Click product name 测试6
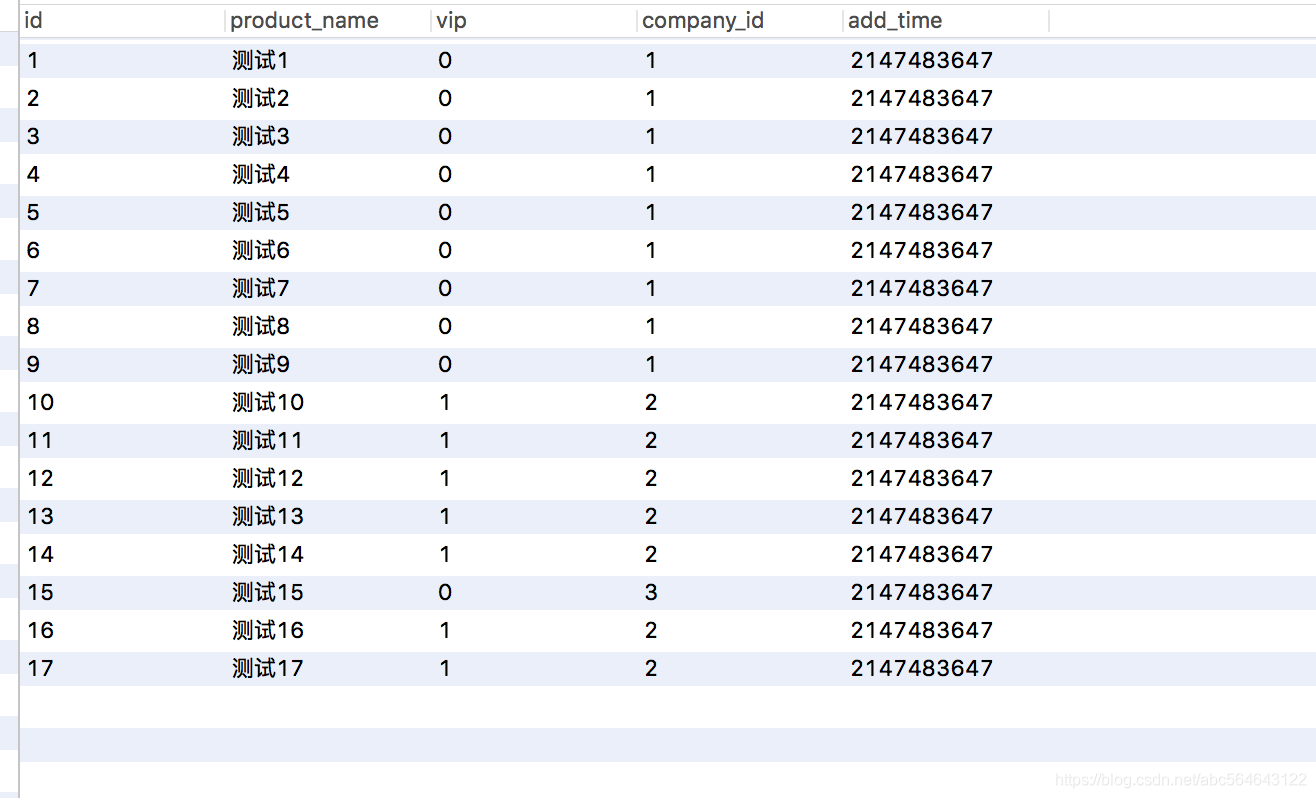The height and width of the screenshot is (798, 1316). [260, 251]
